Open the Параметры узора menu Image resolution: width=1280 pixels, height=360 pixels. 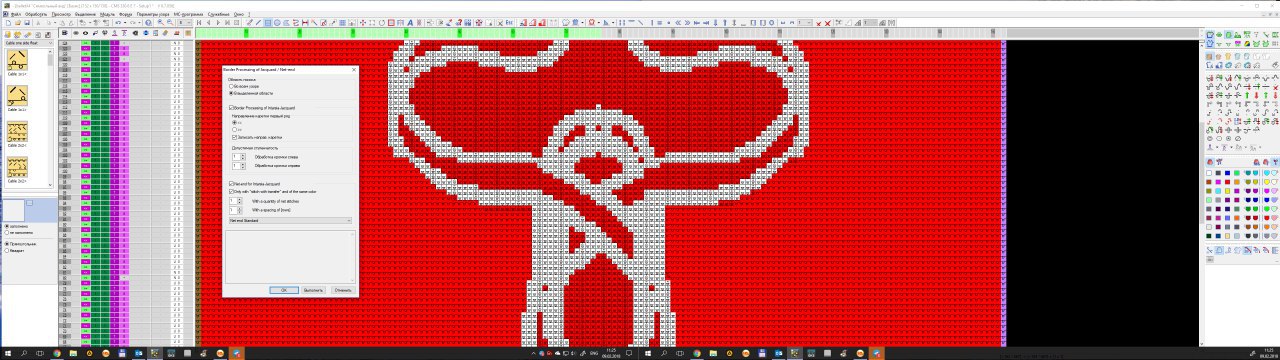click(153, 14)
